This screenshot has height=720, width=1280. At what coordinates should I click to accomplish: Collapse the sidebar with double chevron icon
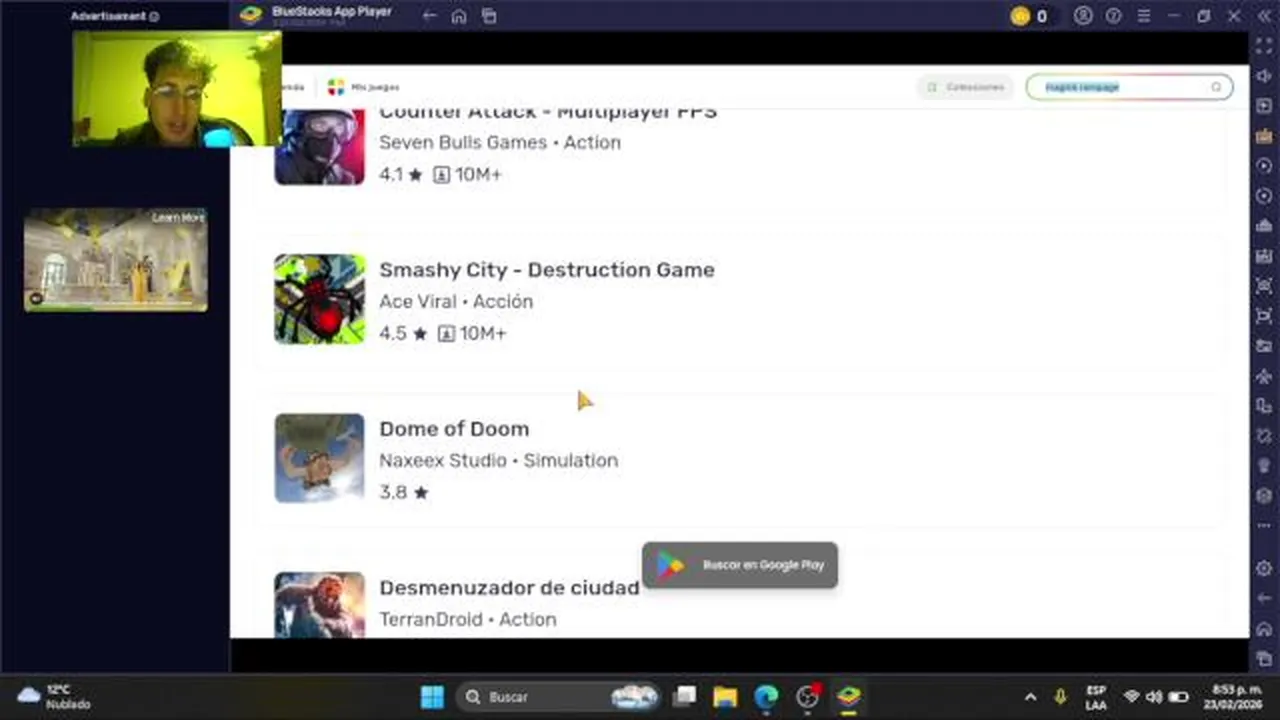(x=1264, y=16)
